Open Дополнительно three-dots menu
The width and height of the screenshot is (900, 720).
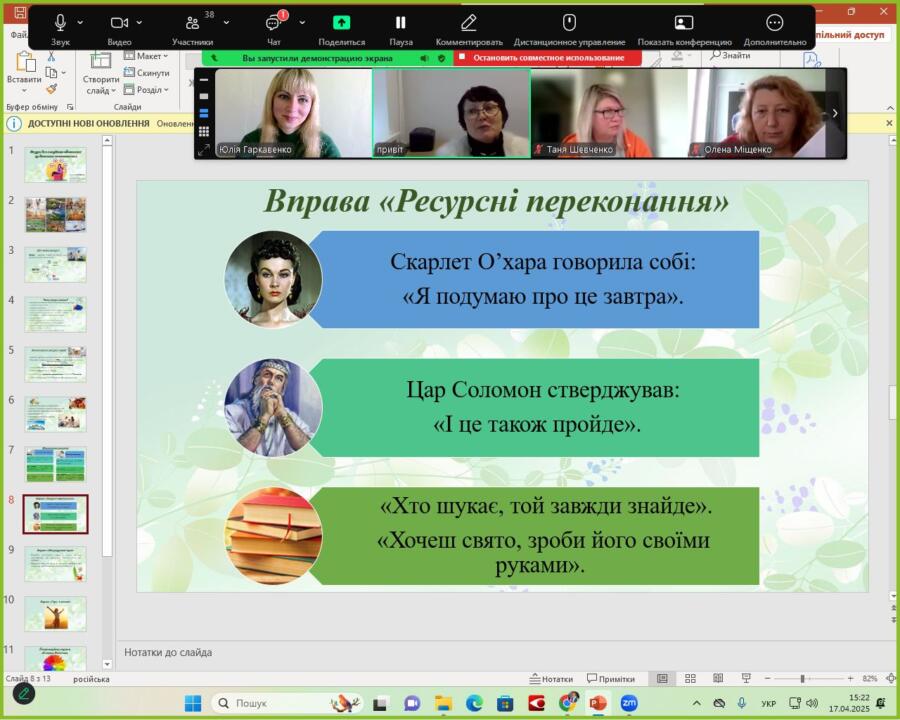coord(775,29)
